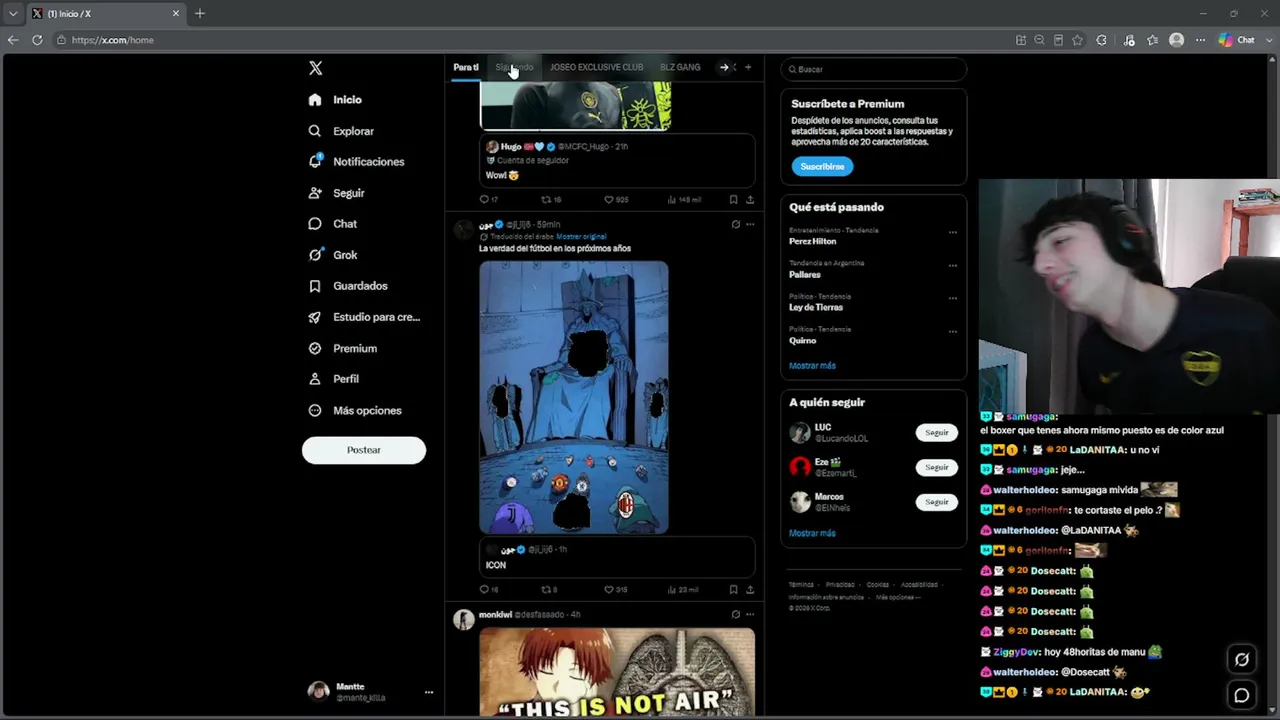Open the blue throne artwork image
The width and height of the screenshot is (1280, 720).
click(x=574, y=398)
